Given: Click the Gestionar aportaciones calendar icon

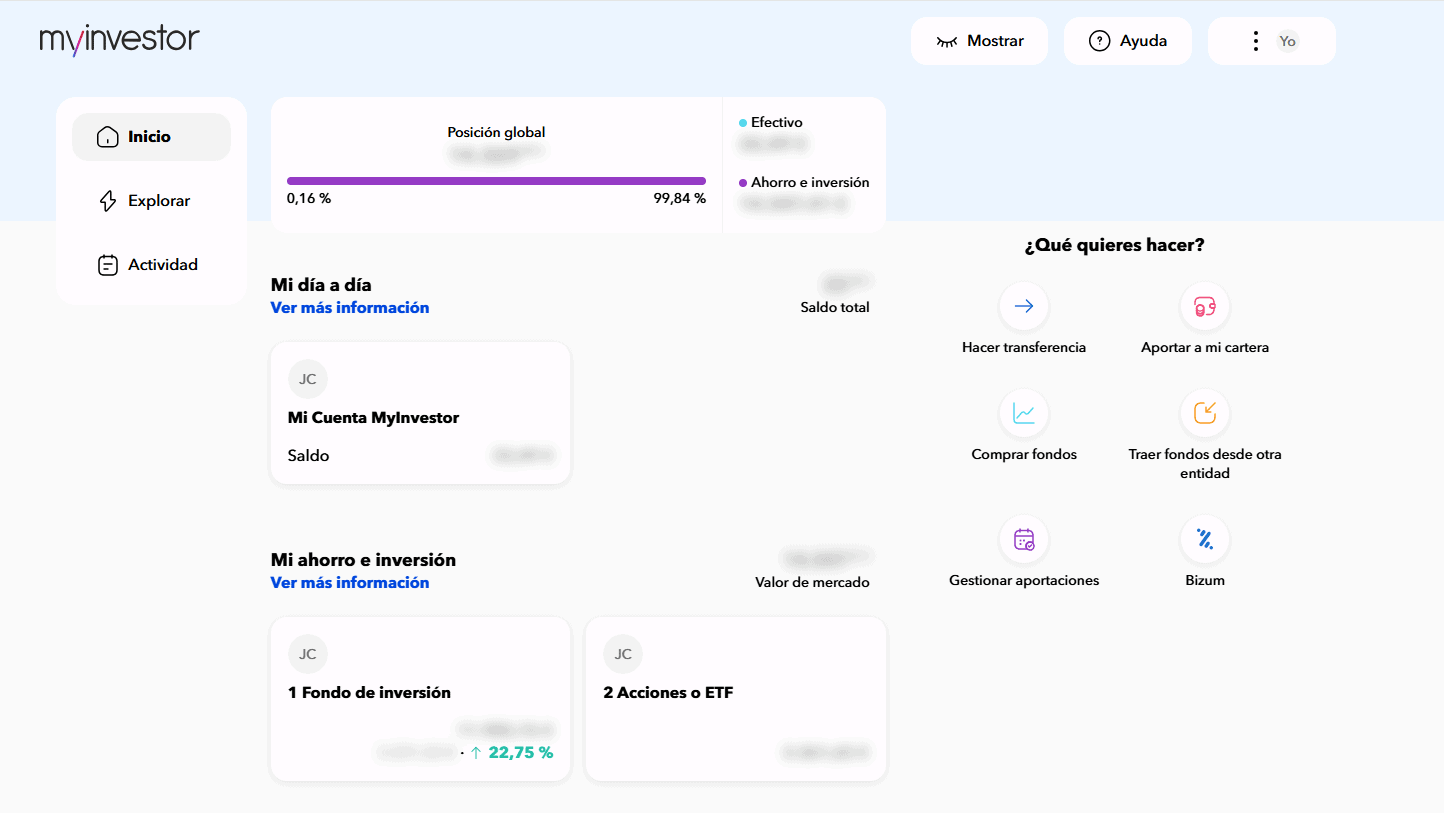Looking at the screenshot, I should pyautogui.click(x=1024, y=539).
